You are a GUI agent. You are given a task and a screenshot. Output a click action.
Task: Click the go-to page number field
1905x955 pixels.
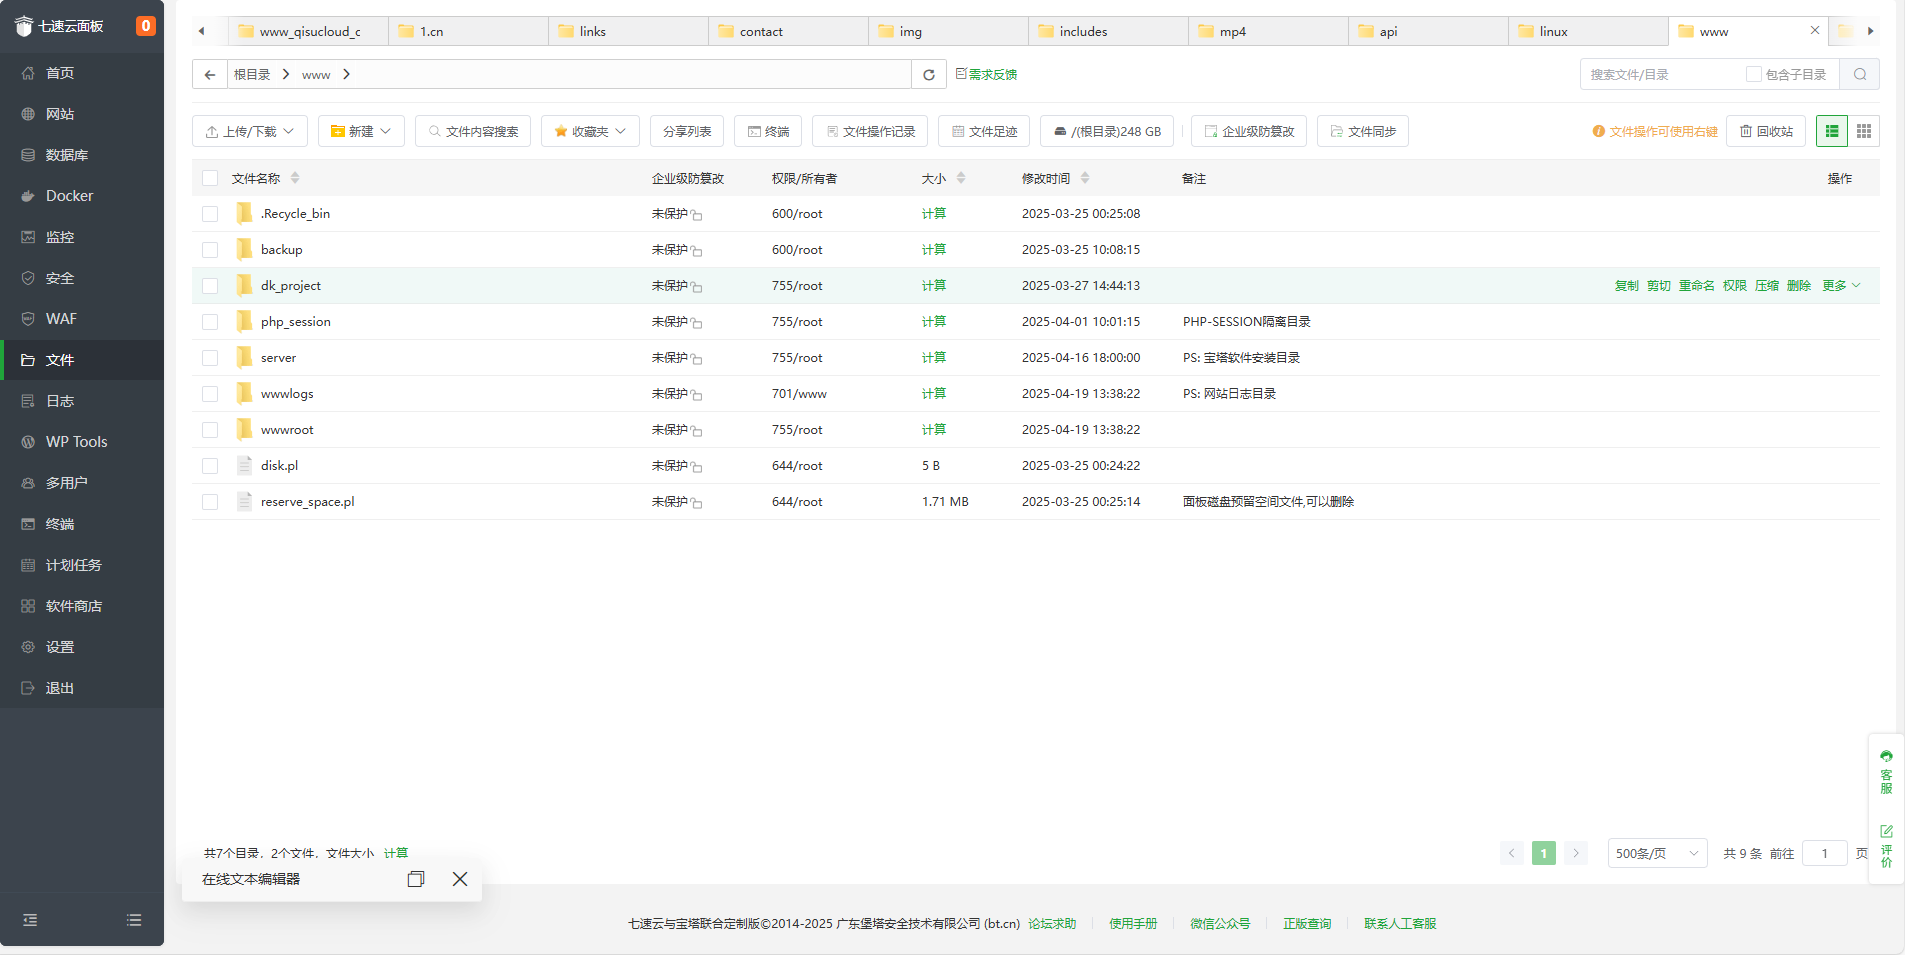click(x=1825, y=853)
